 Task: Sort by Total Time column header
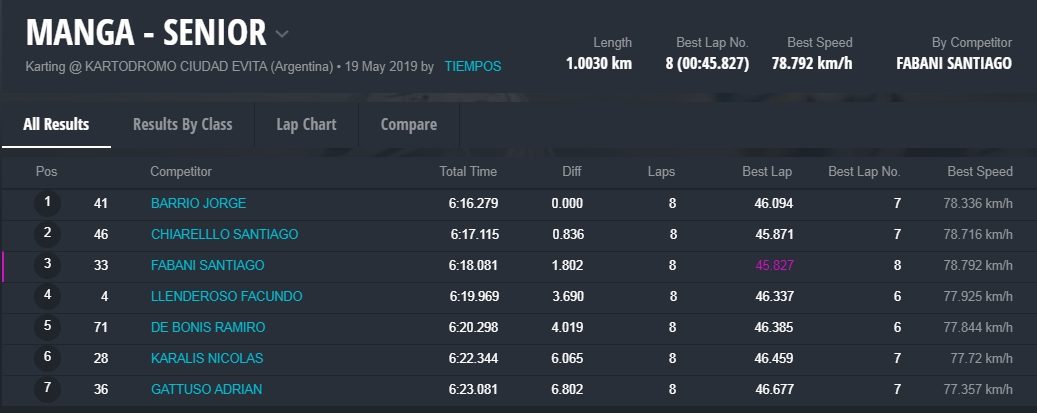point(467,172)
